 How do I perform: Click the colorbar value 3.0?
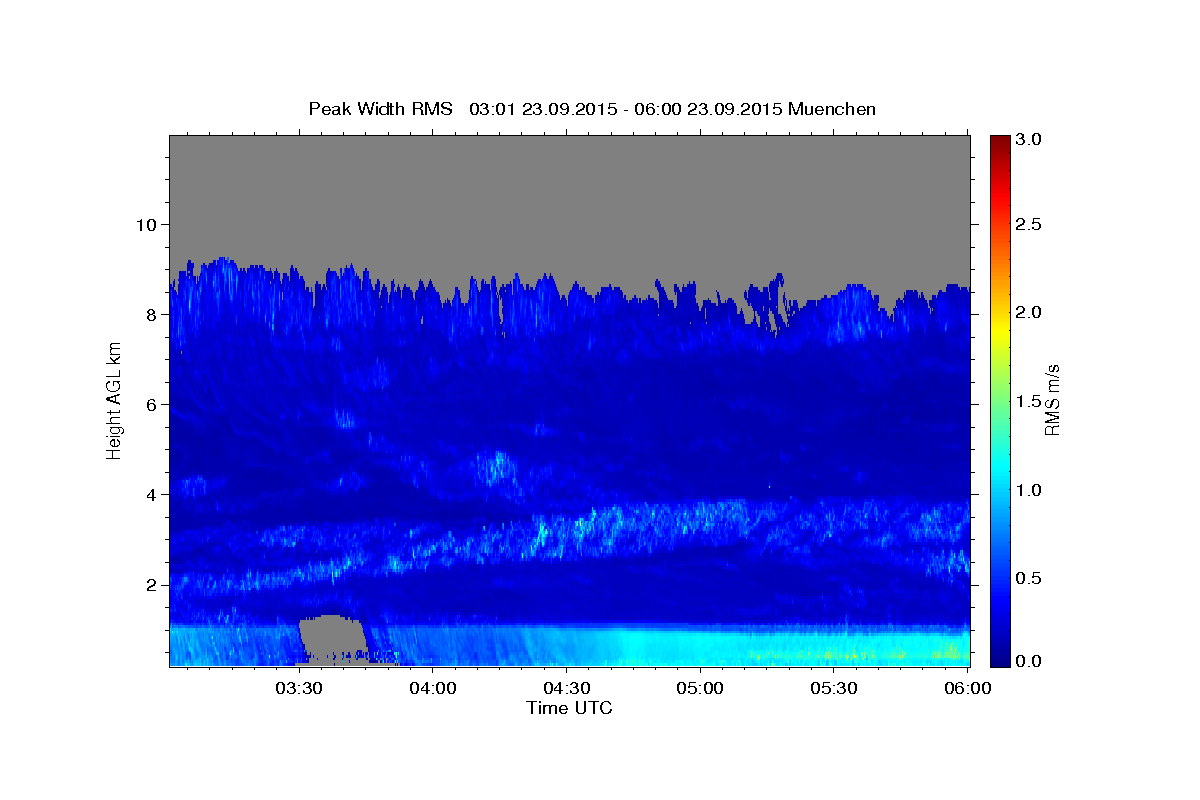(1029, 139)
